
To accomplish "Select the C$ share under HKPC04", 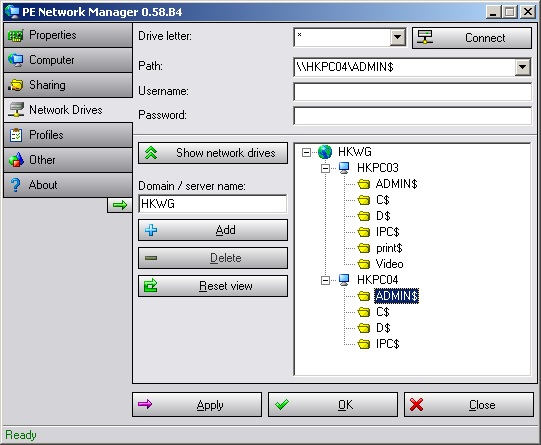I will click(x=383, y=312).
